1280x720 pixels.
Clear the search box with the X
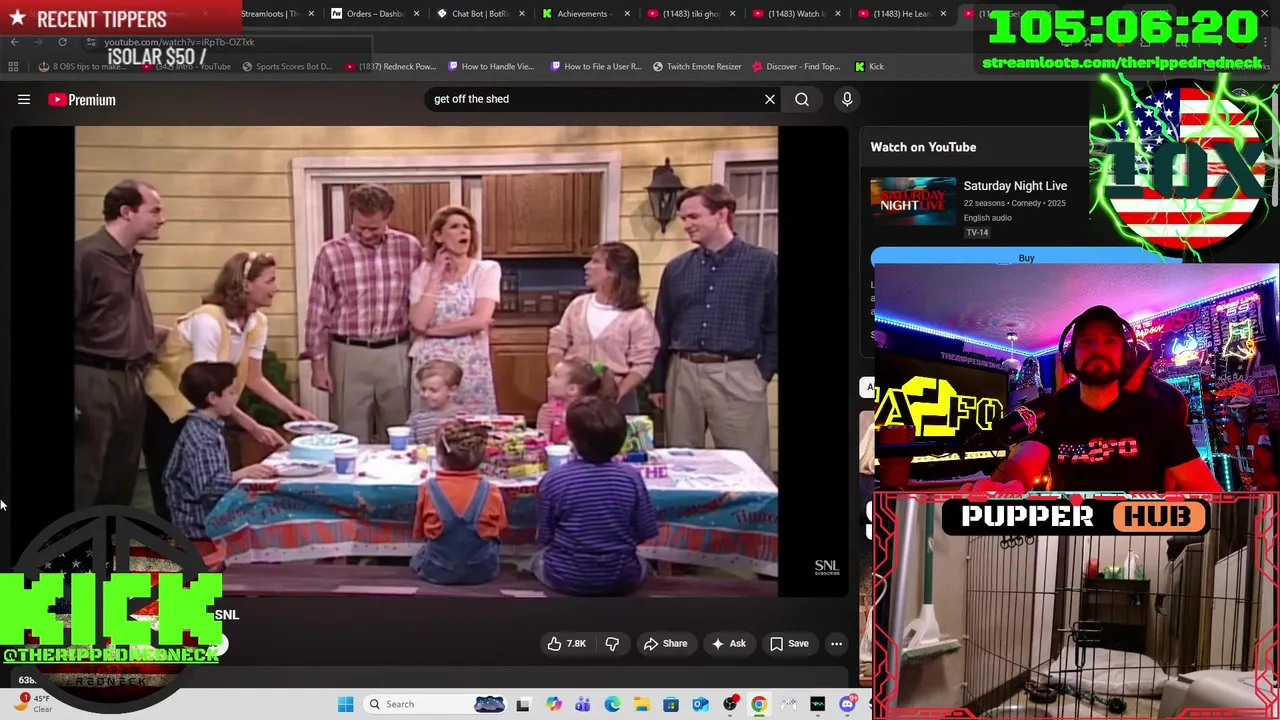point(770,99)
